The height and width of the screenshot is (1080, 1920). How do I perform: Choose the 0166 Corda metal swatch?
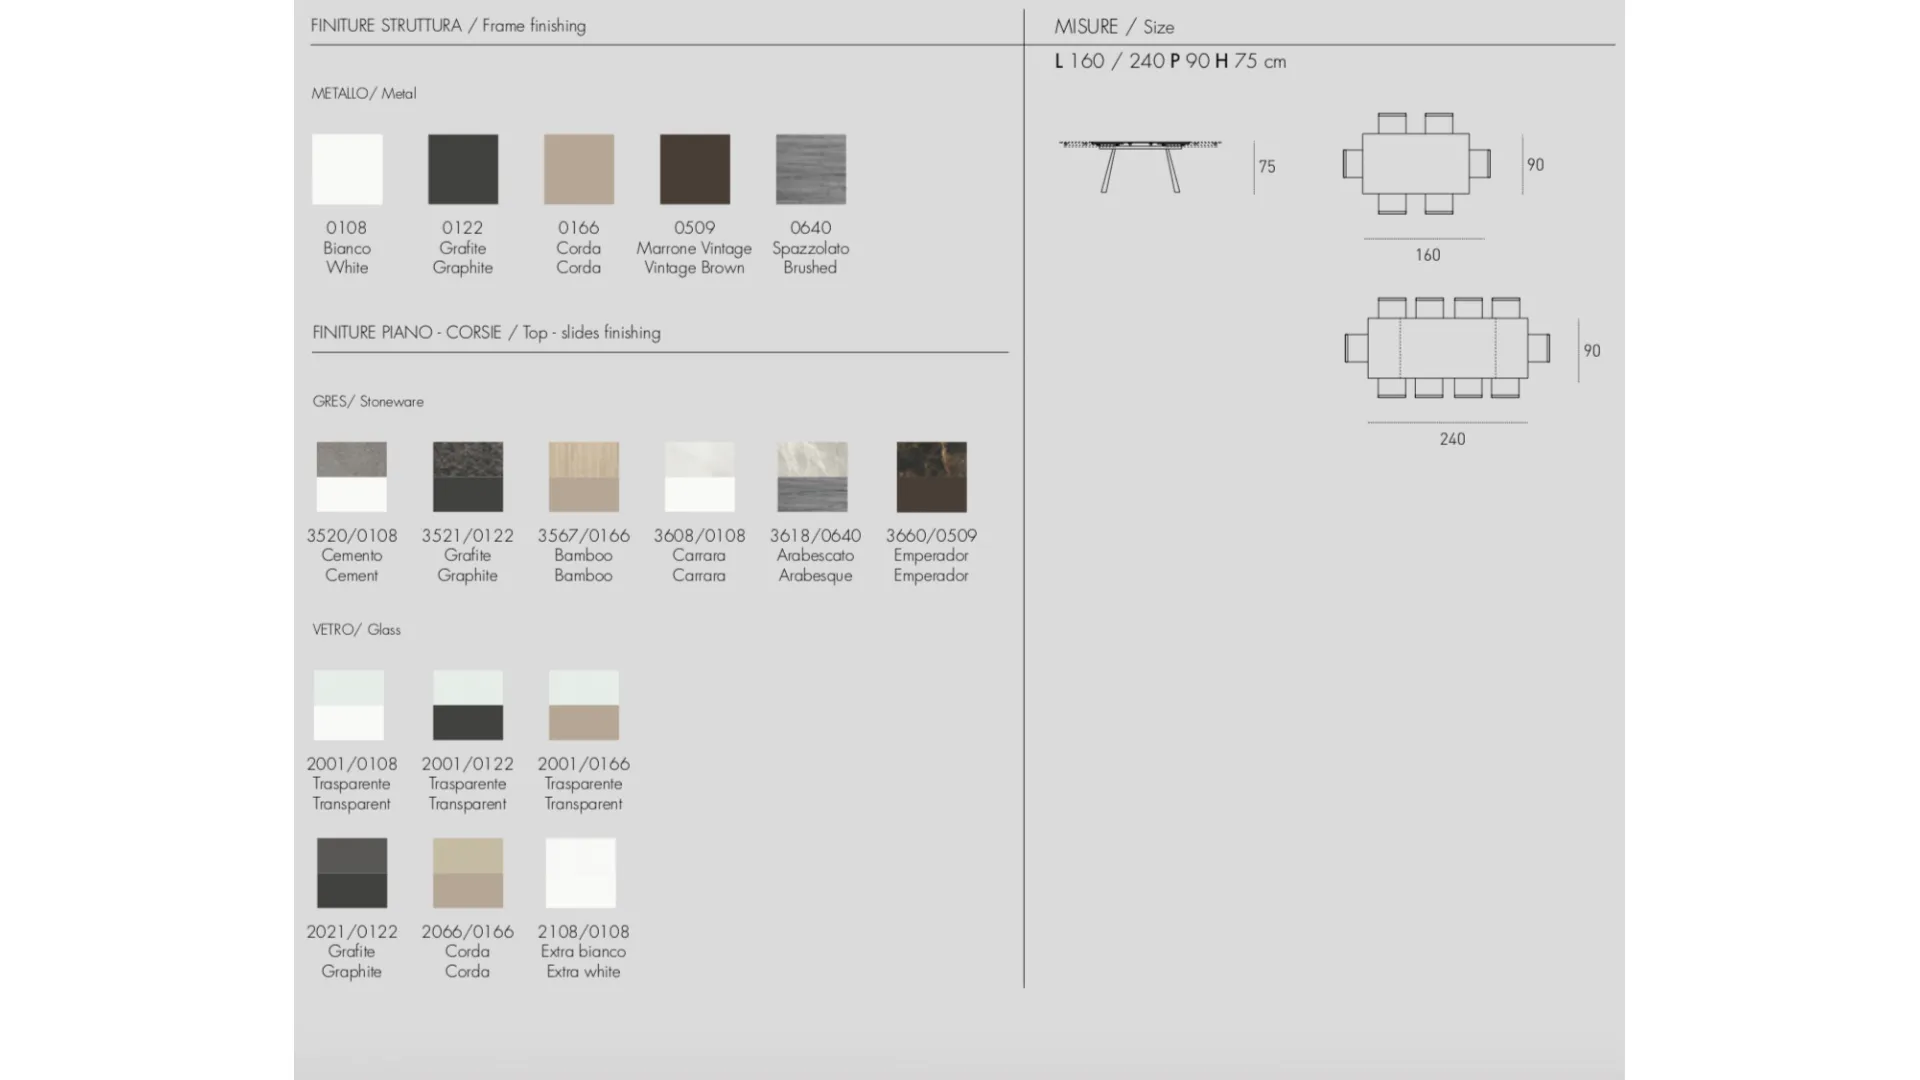[x=579, y=169]
